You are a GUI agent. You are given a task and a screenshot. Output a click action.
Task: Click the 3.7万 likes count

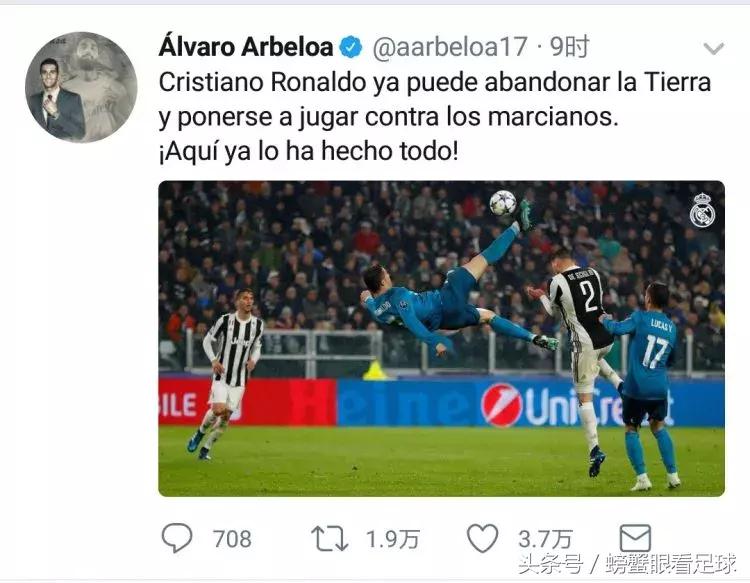(545, 539)
